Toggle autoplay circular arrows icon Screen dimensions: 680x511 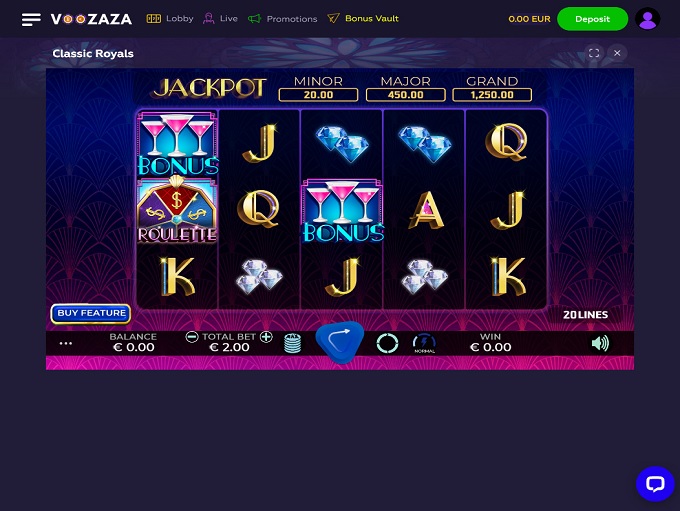tap(387, 343)
